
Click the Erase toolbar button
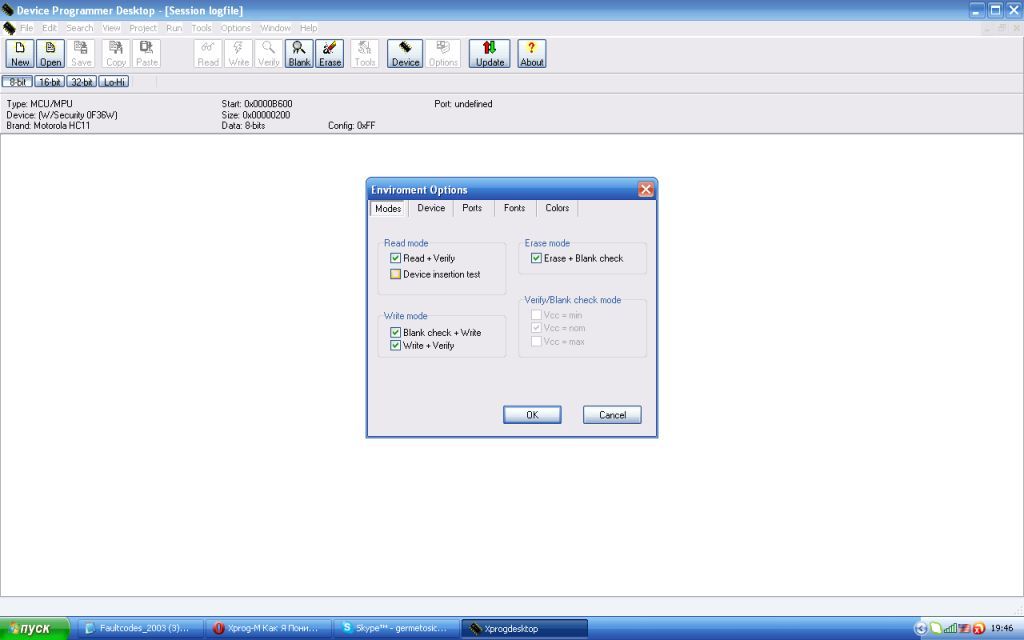[x=330, y=54]
